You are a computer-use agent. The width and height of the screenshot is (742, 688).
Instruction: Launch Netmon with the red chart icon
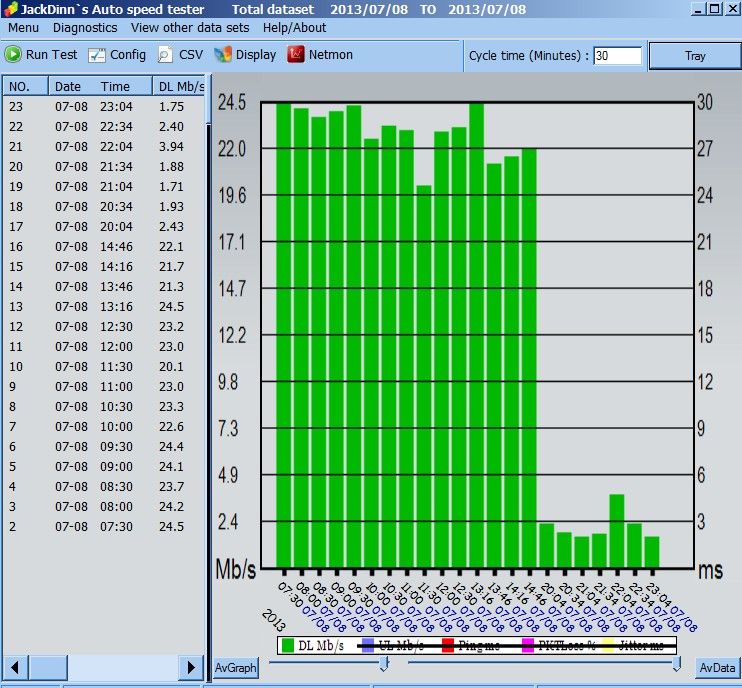point(296,54)
